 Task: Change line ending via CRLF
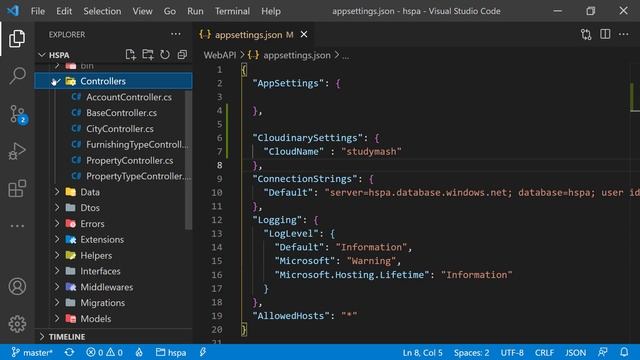(x=544, y=352)
